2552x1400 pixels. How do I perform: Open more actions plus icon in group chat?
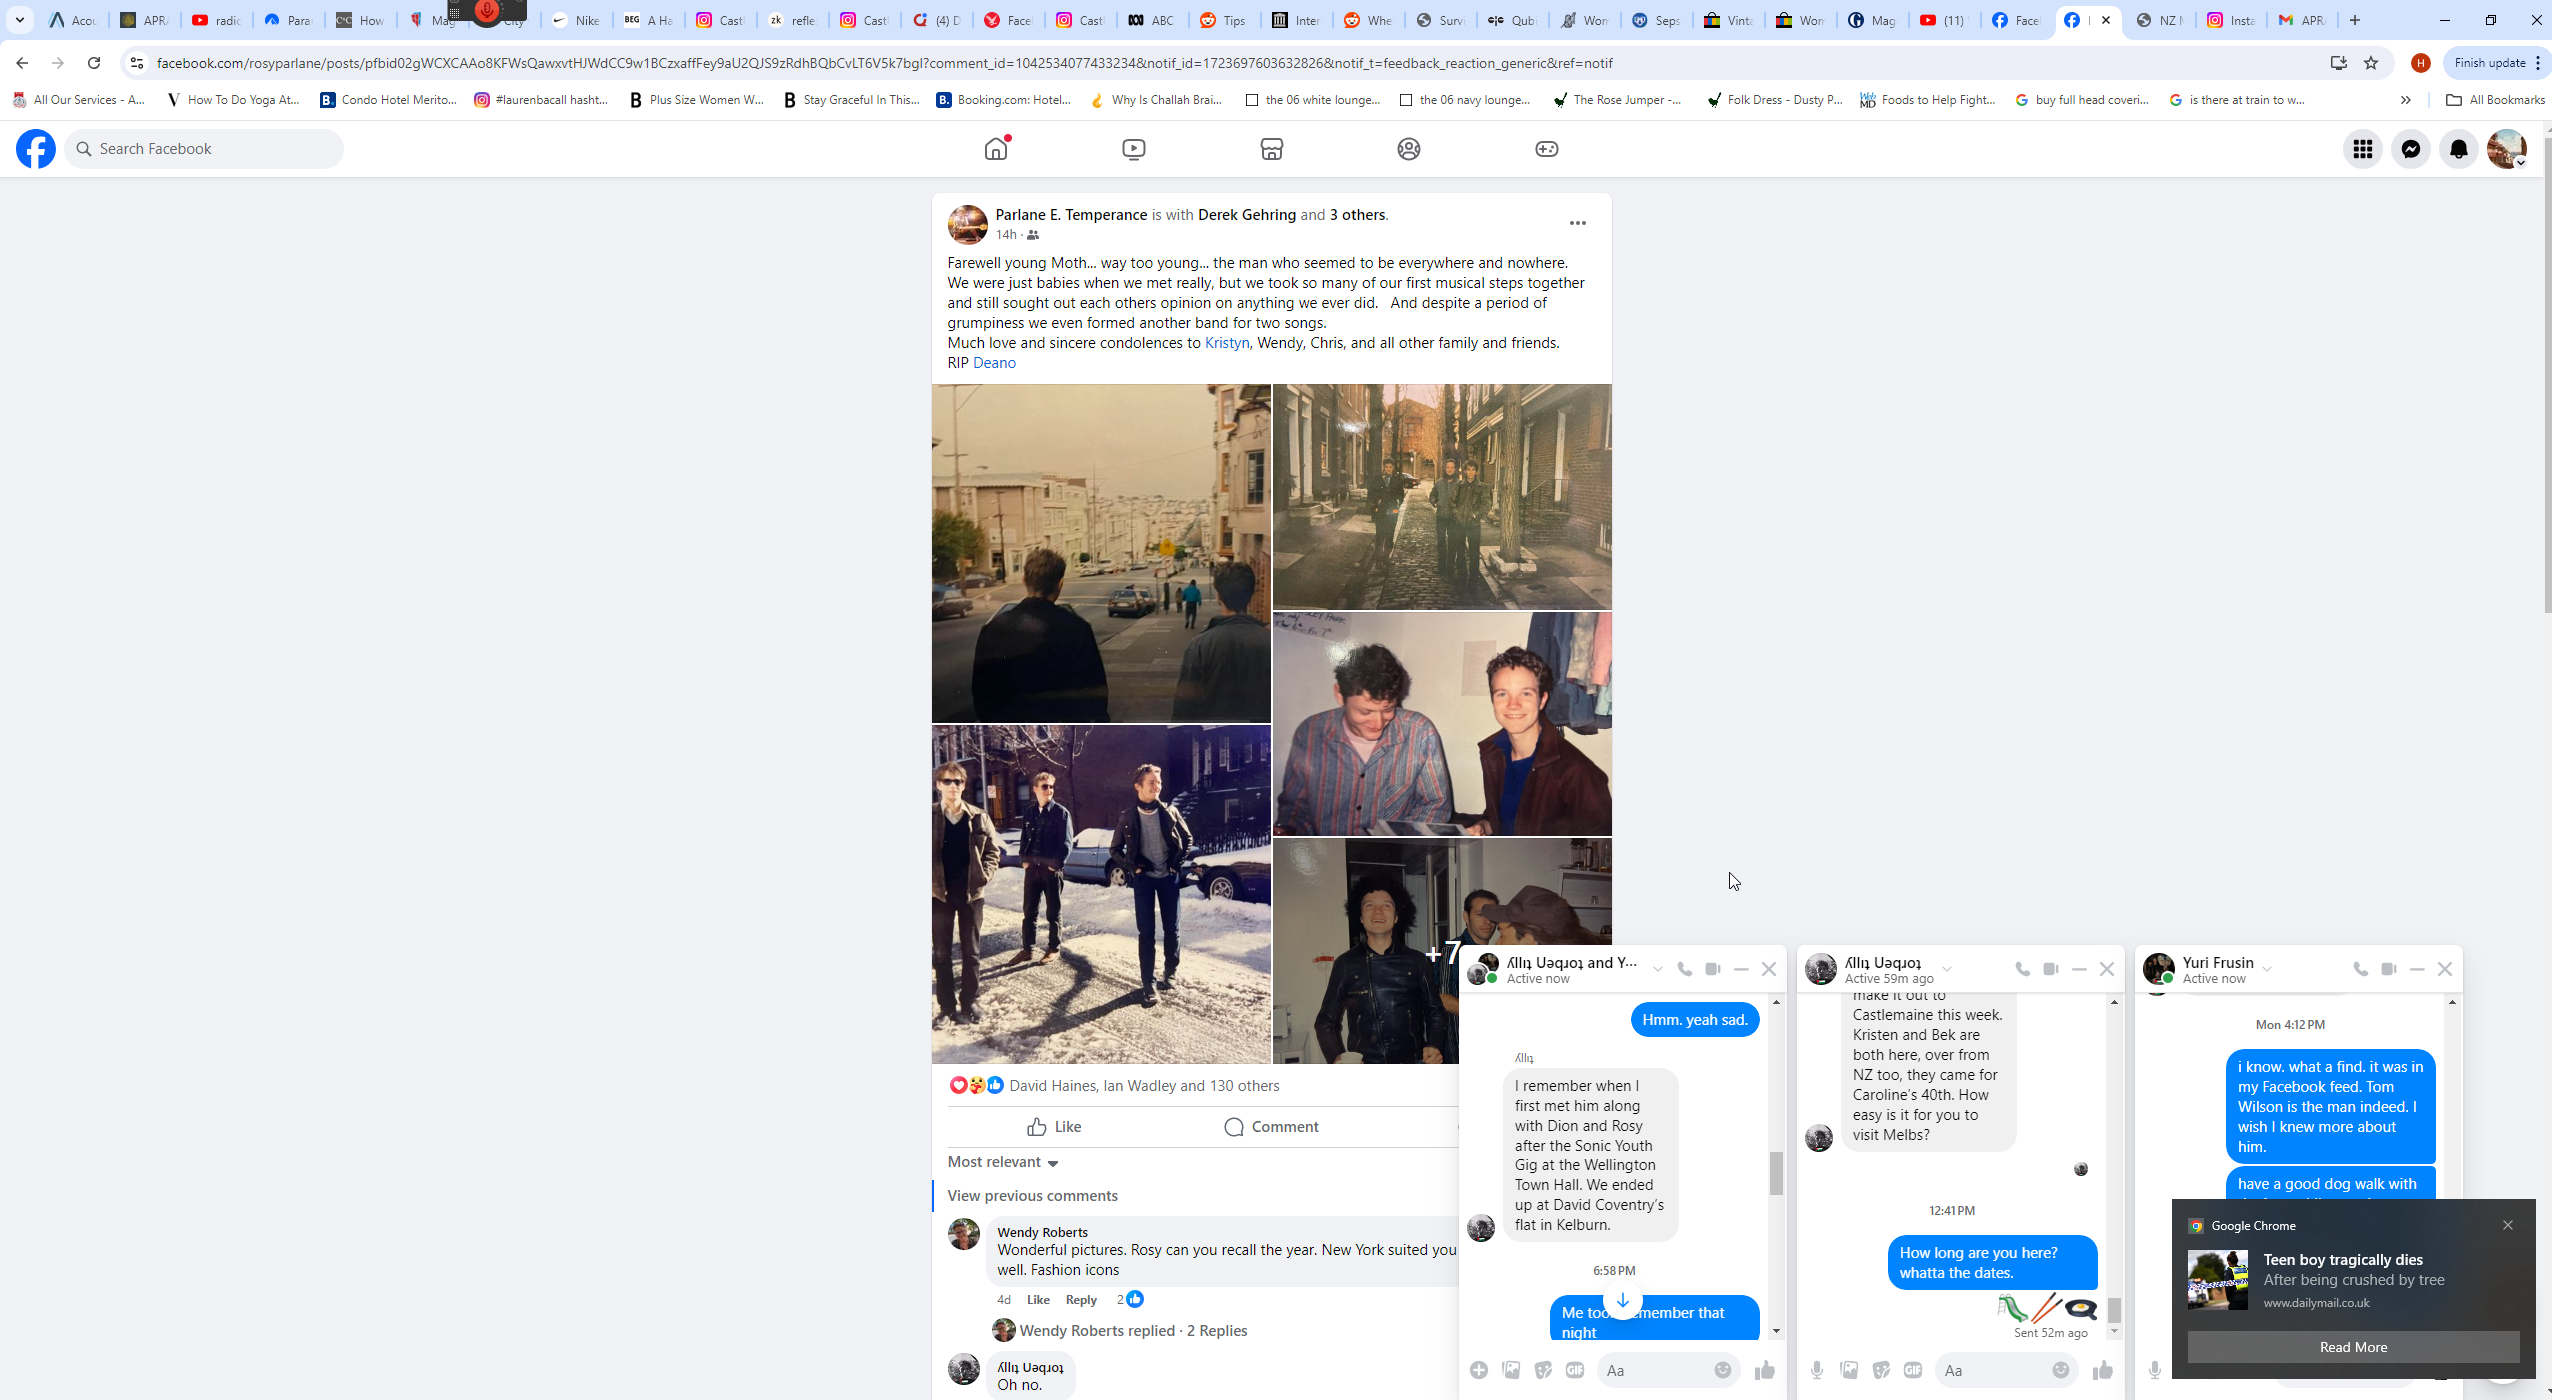[x=1479, y=1370]
